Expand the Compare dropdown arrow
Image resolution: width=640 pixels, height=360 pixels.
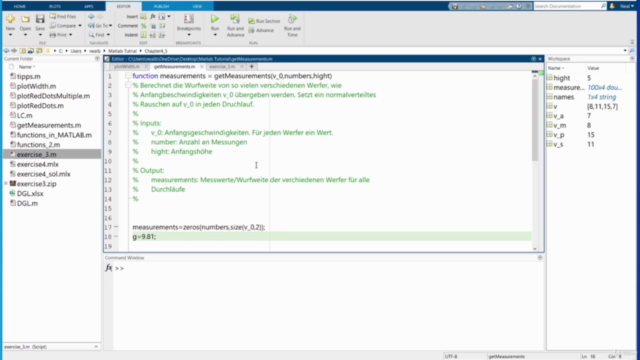[80, 26]
